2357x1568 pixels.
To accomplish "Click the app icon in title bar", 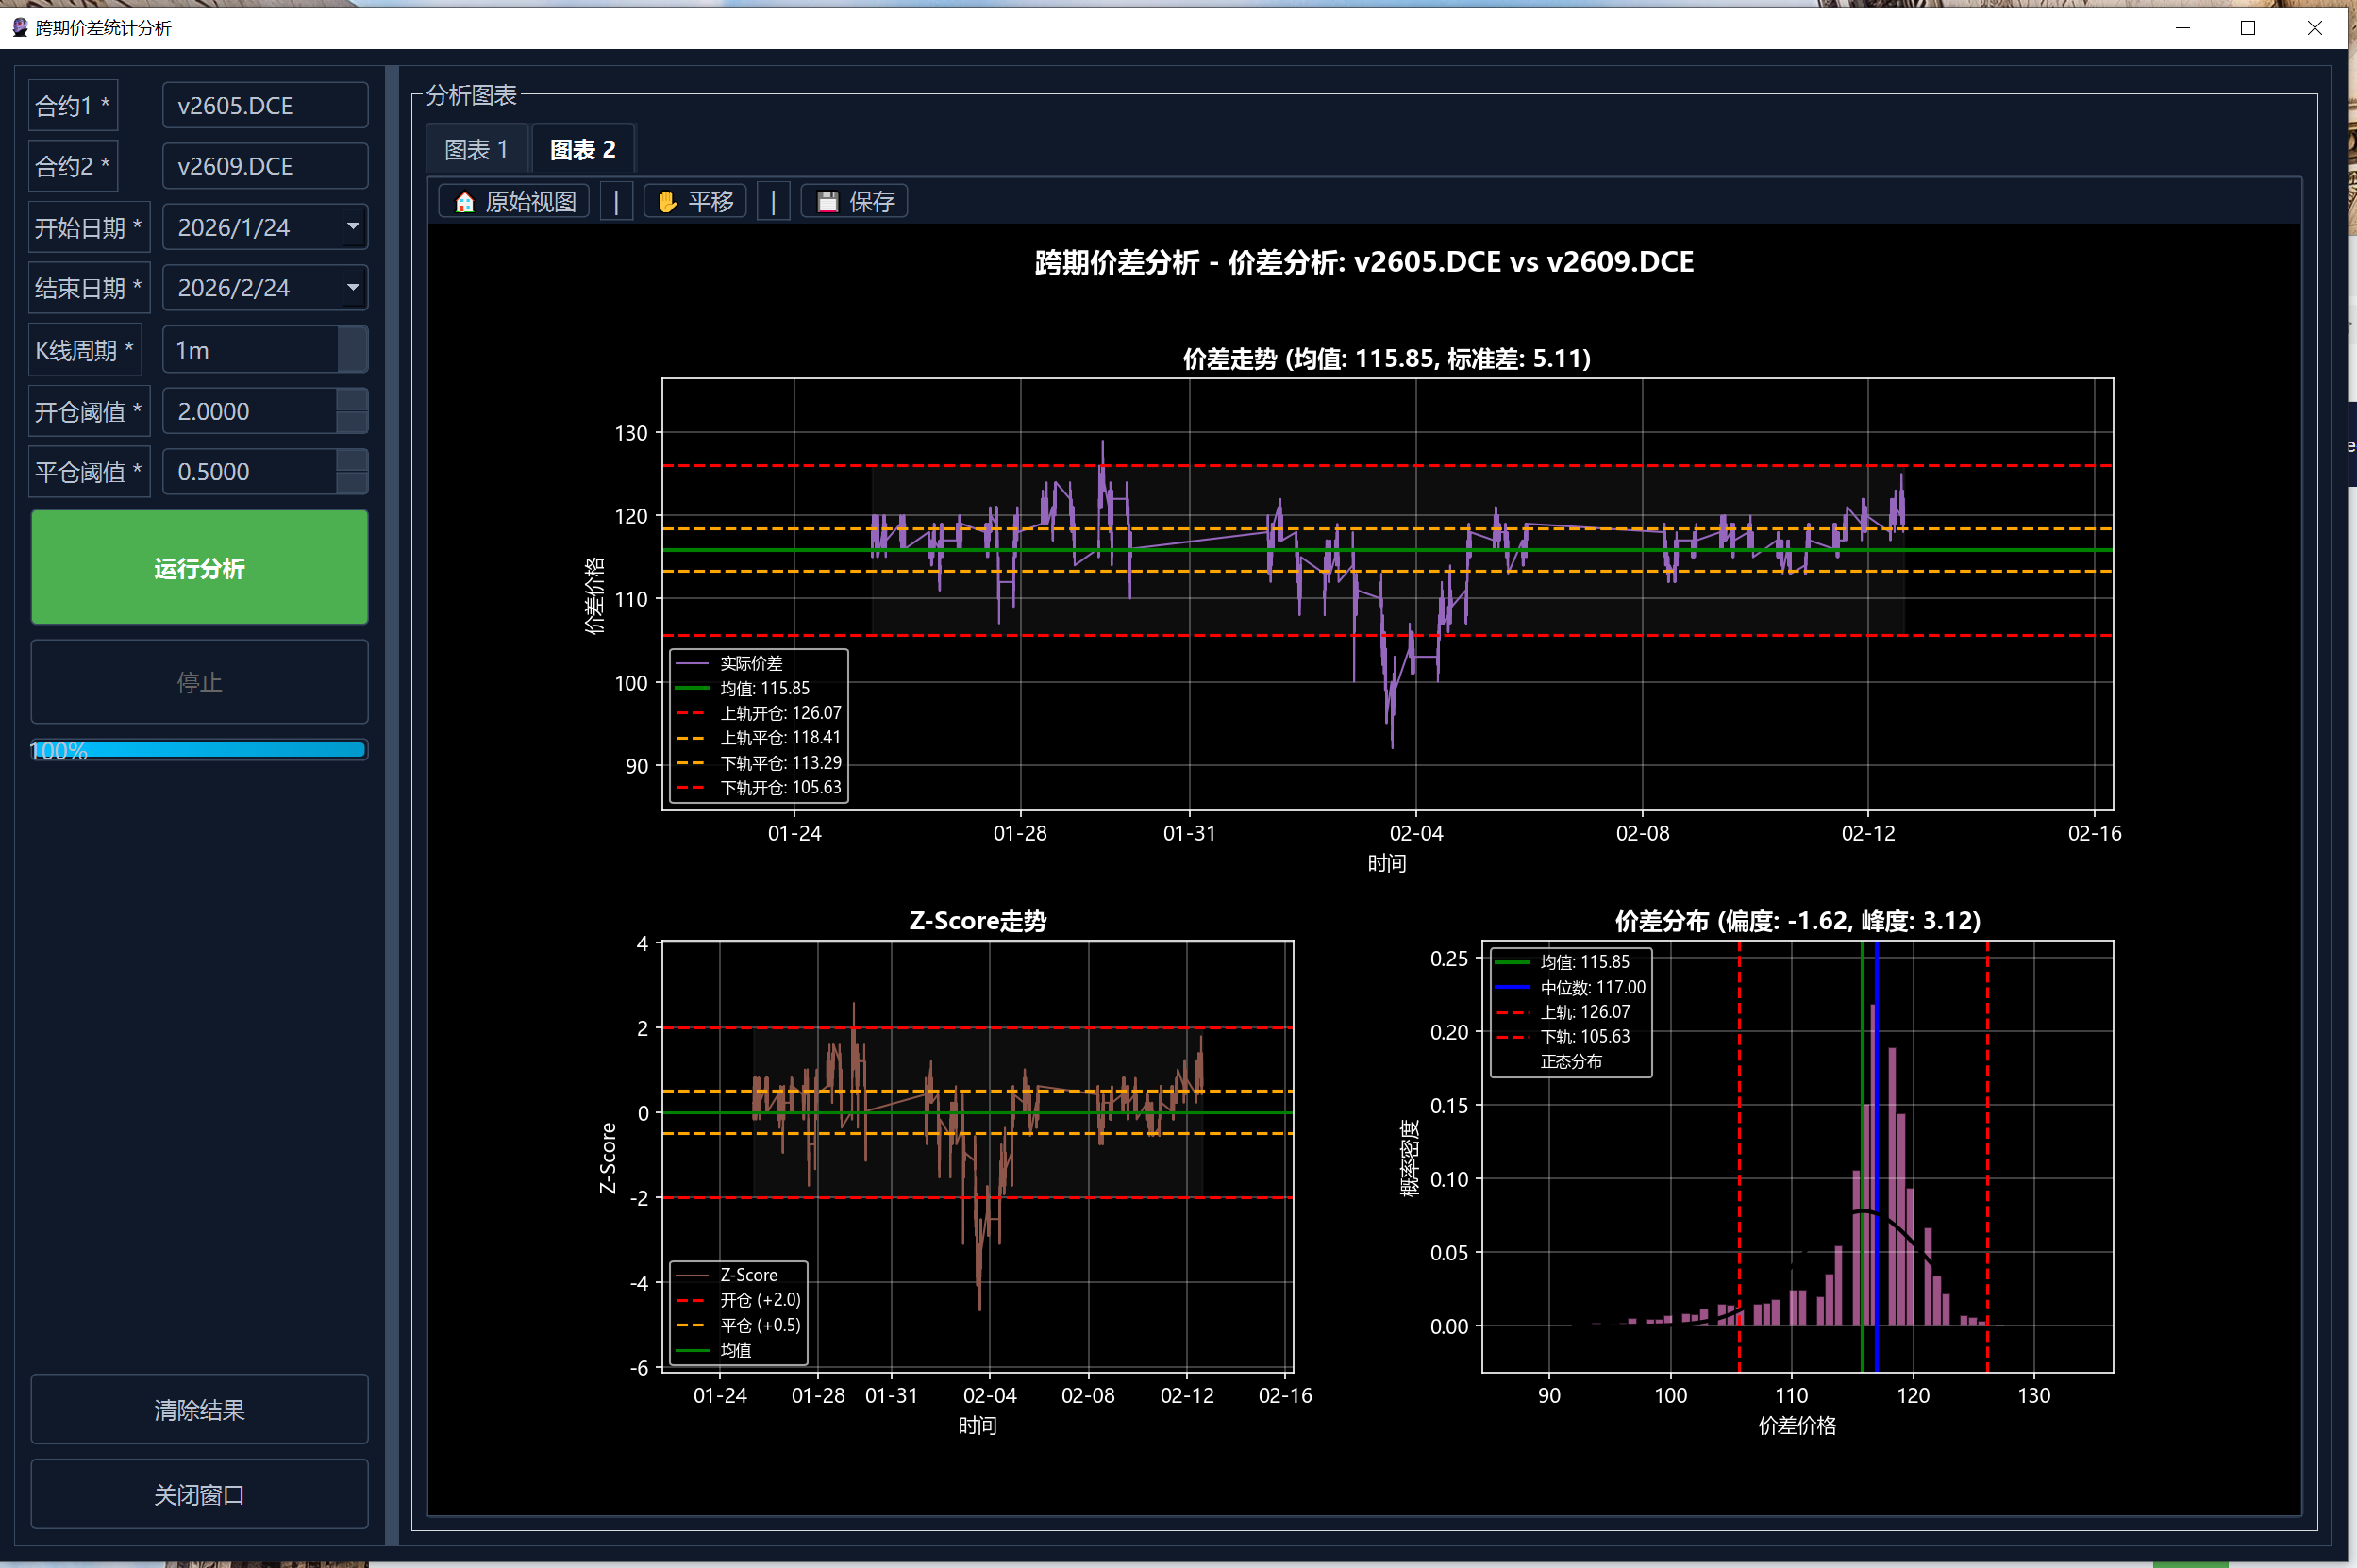I will [x=20, y=27].
